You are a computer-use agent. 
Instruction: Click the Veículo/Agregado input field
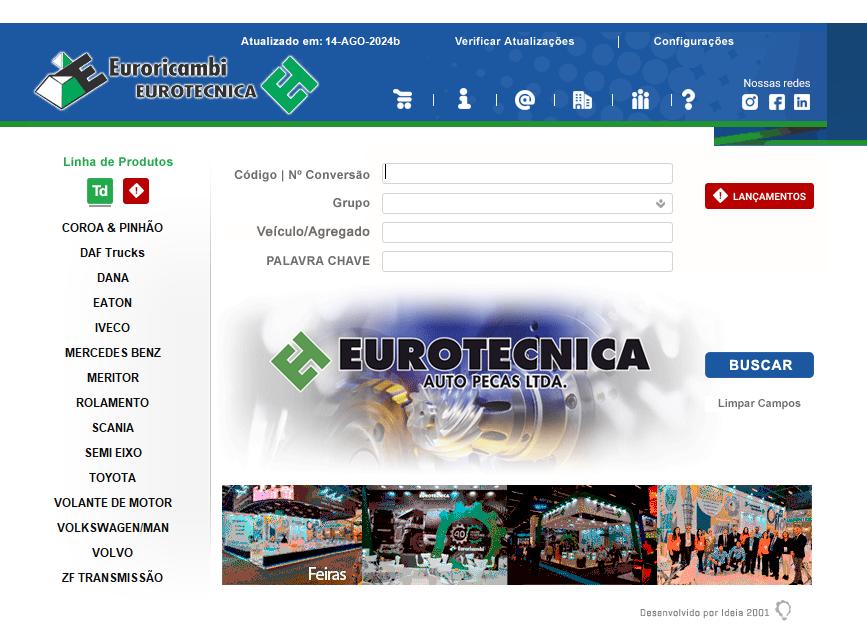(527, 232)
